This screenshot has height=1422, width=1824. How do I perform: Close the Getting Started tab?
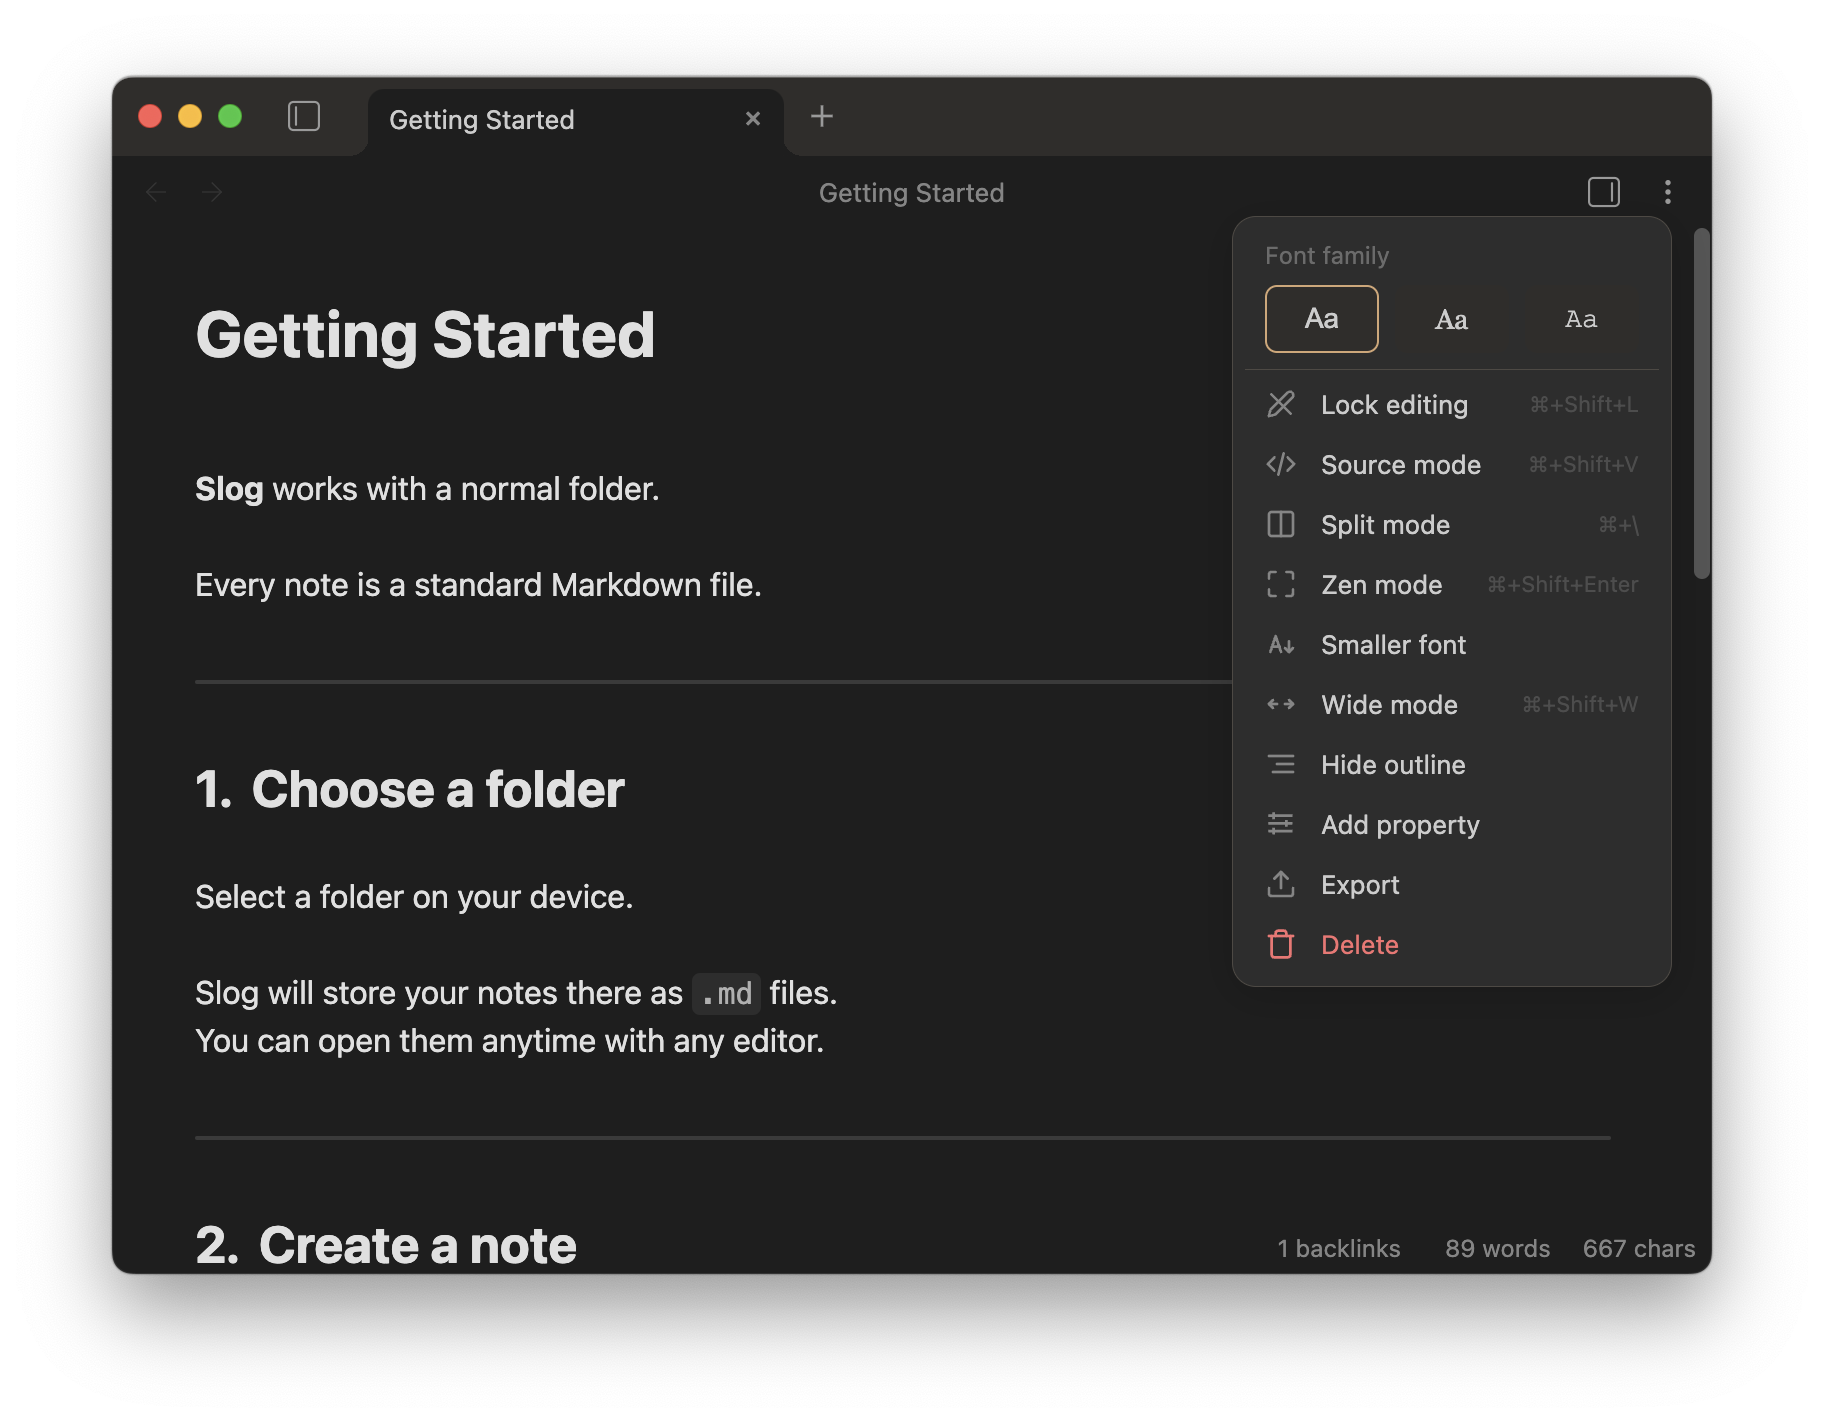point(753,119)
